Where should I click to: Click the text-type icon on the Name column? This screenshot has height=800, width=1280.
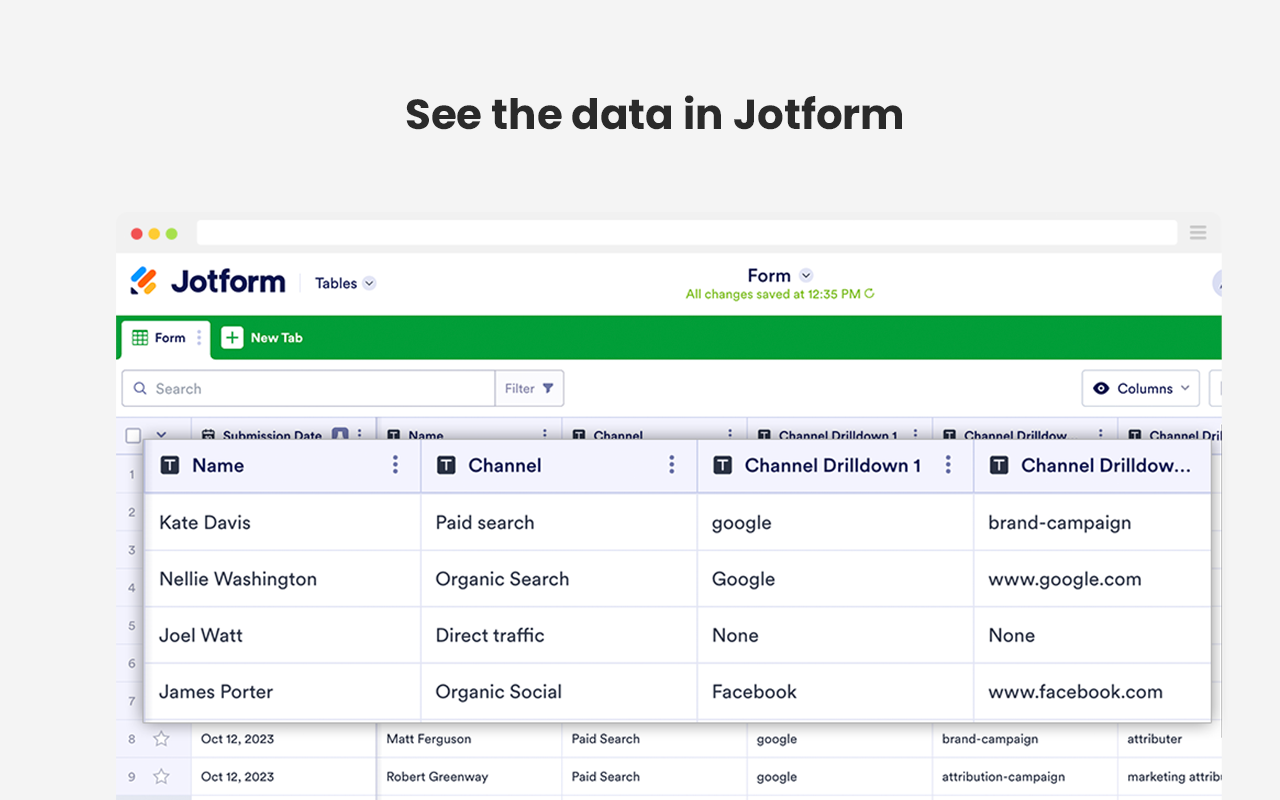point(172,465)
